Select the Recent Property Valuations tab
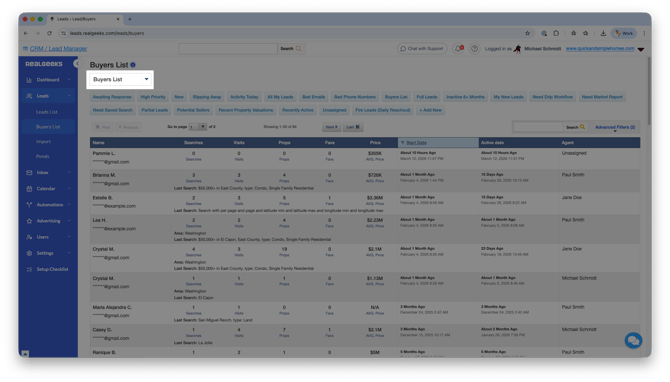The width and height of the screenshot is (670, 382). coord(246,110)
